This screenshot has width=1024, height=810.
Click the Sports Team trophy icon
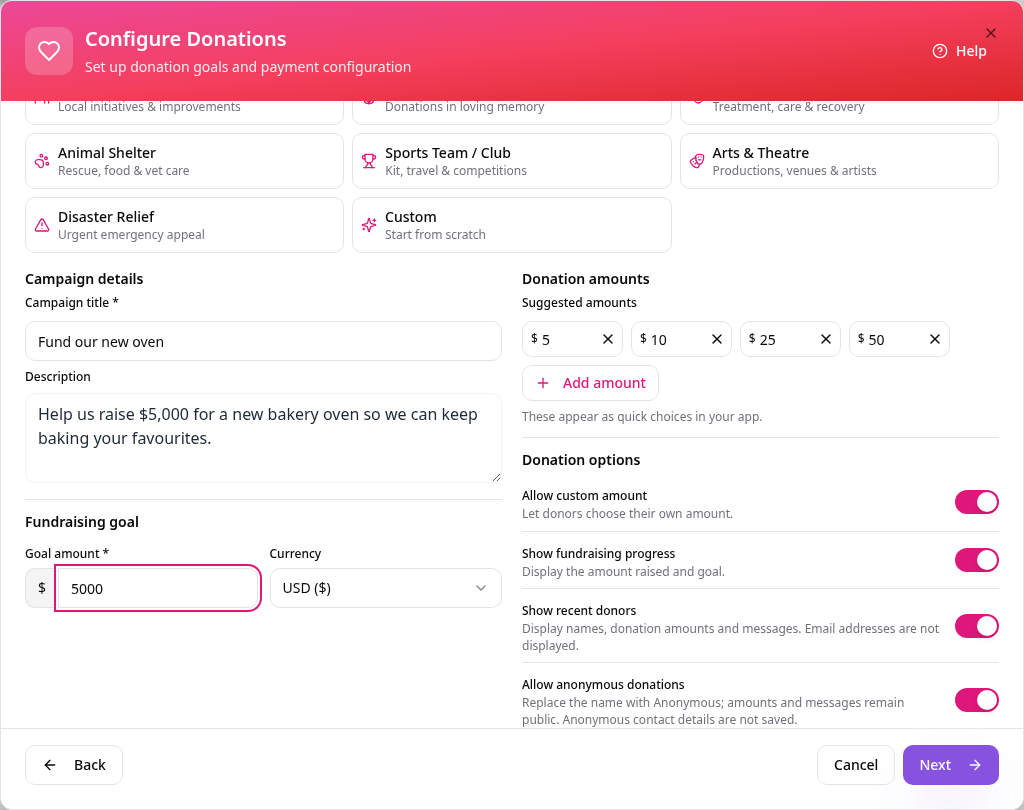click(x=369, y=161)
